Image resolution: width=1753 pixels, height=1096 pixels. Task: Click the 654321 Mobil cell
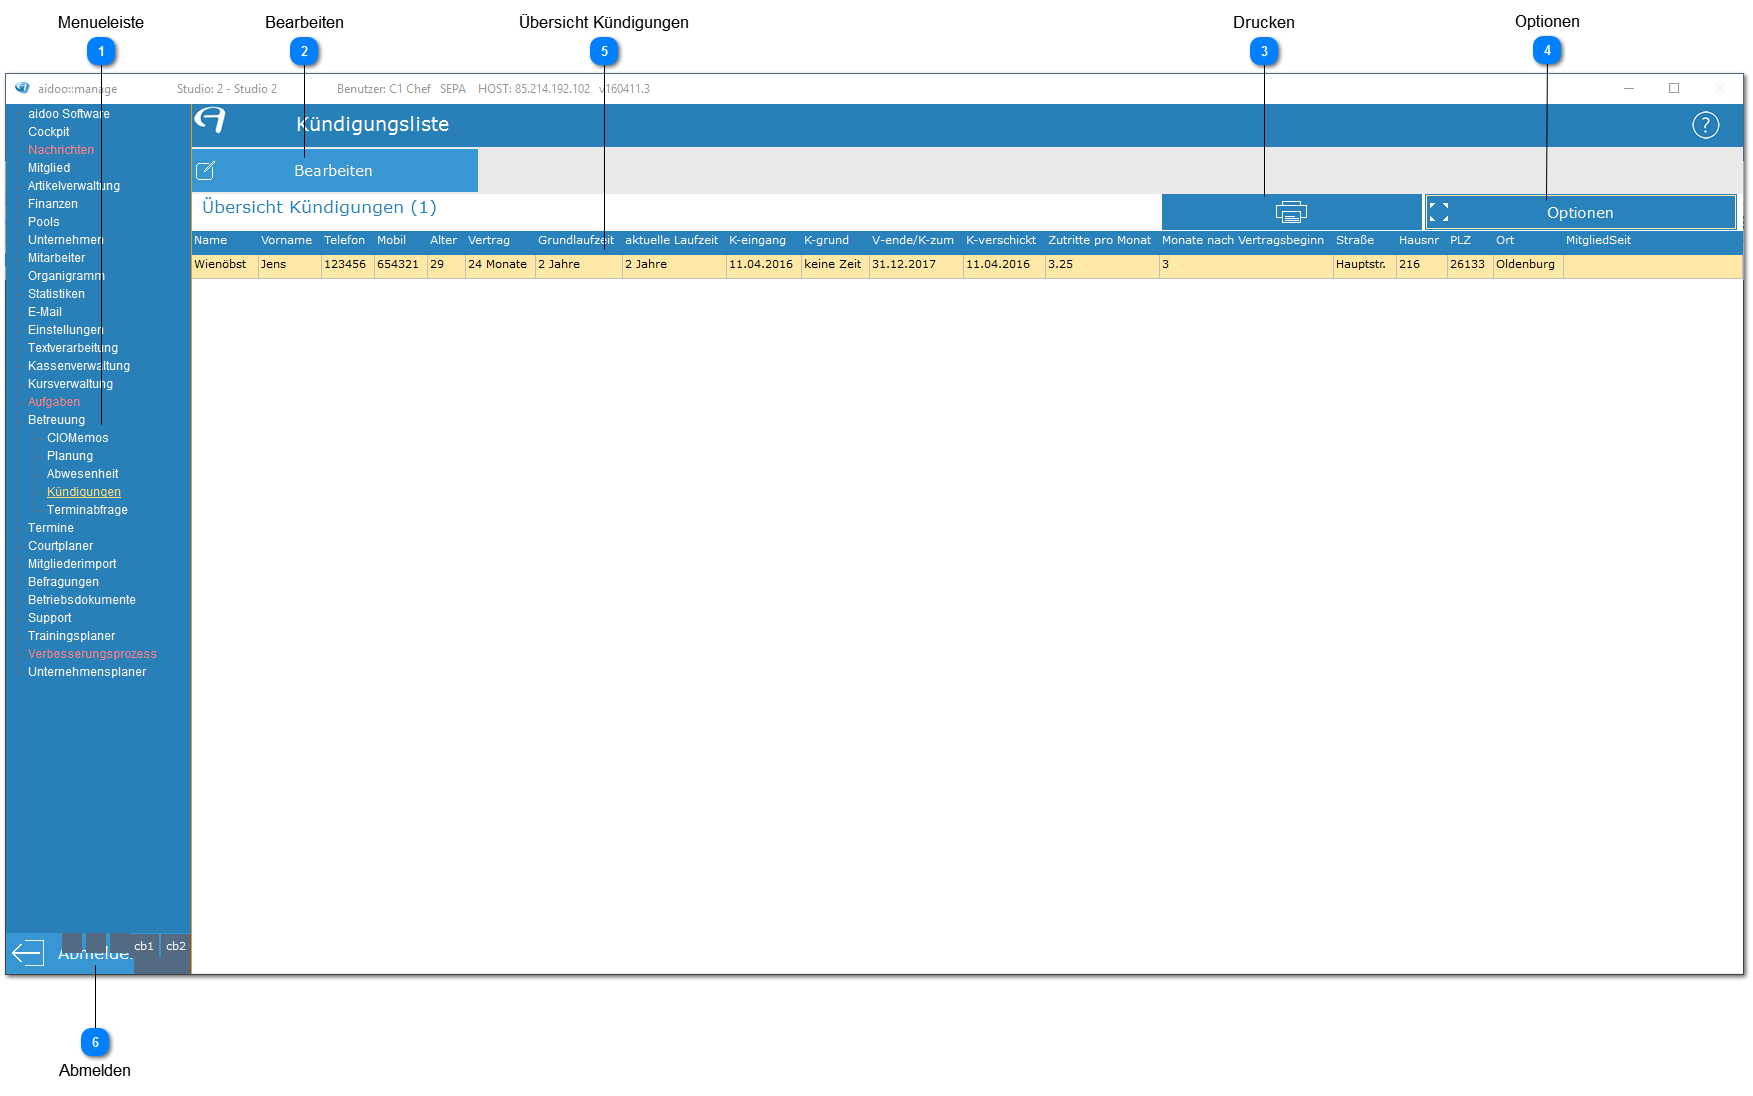click(400, 265)
